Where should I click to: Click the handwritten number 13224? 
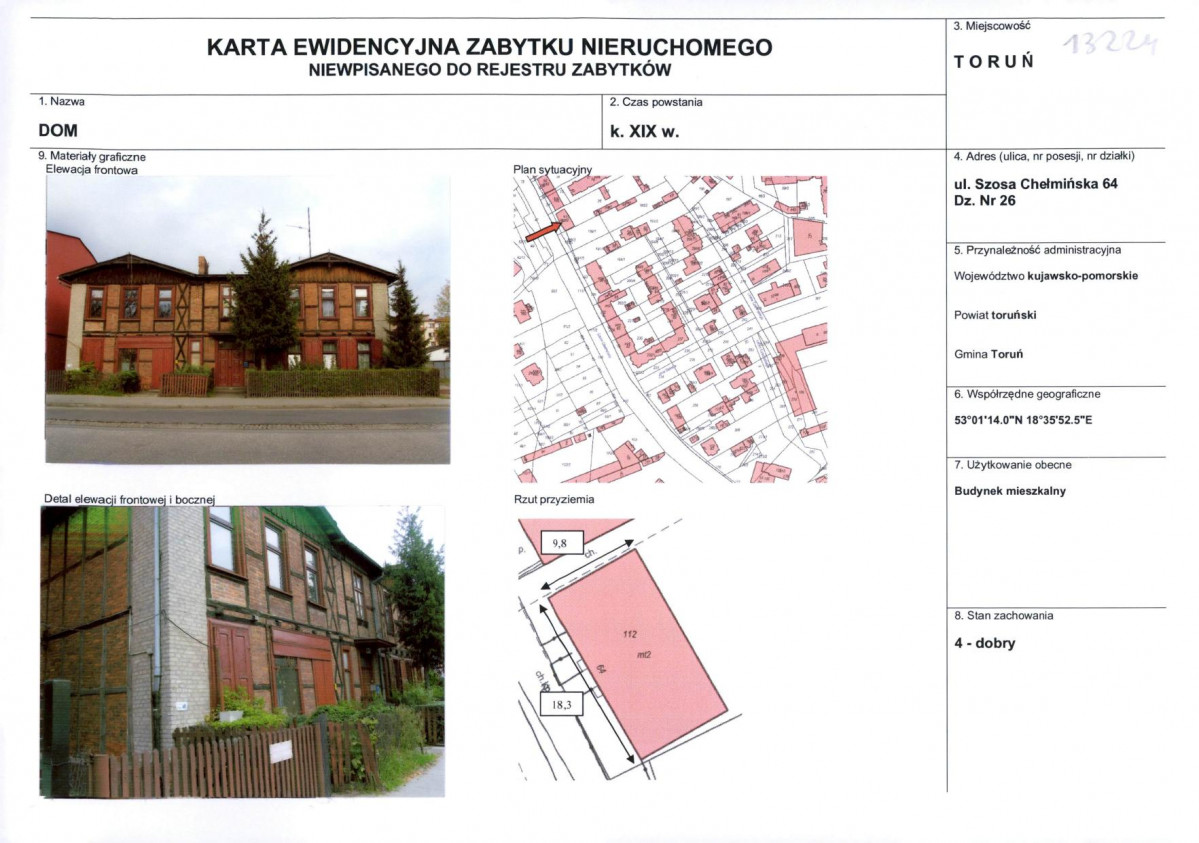coord(1110,44)
